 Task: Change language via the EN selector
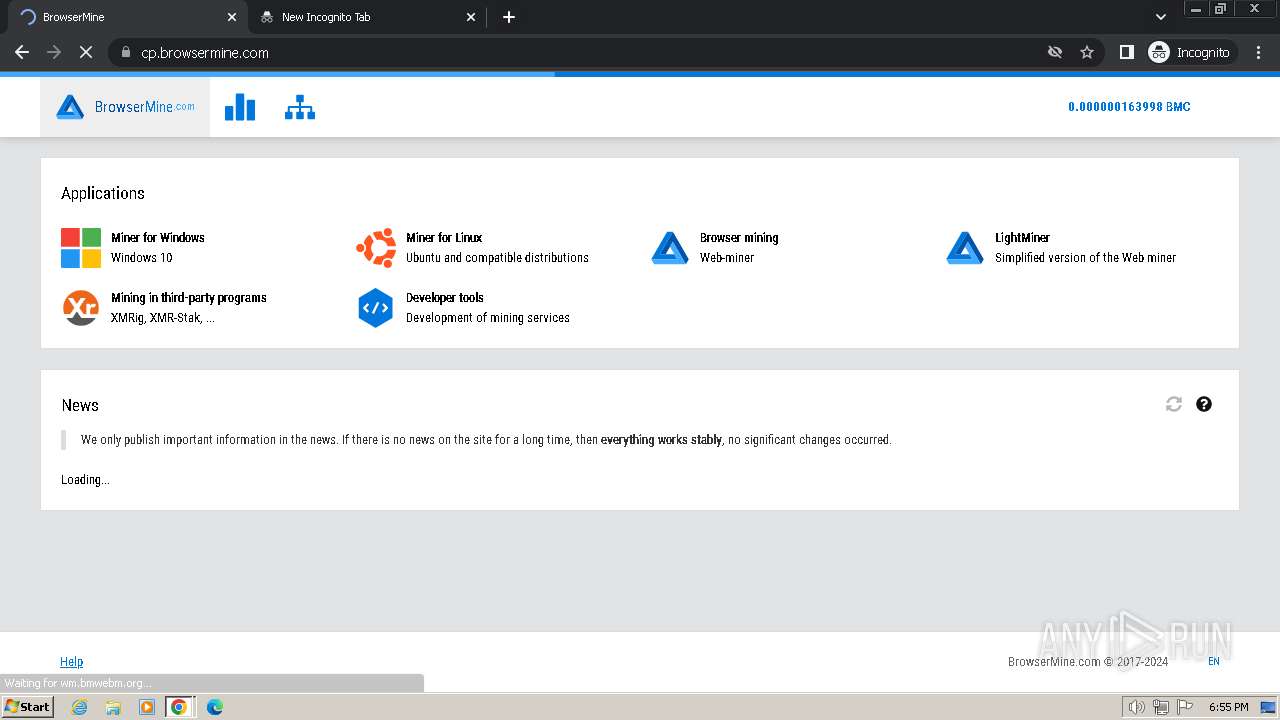(x=1214, y=662)
